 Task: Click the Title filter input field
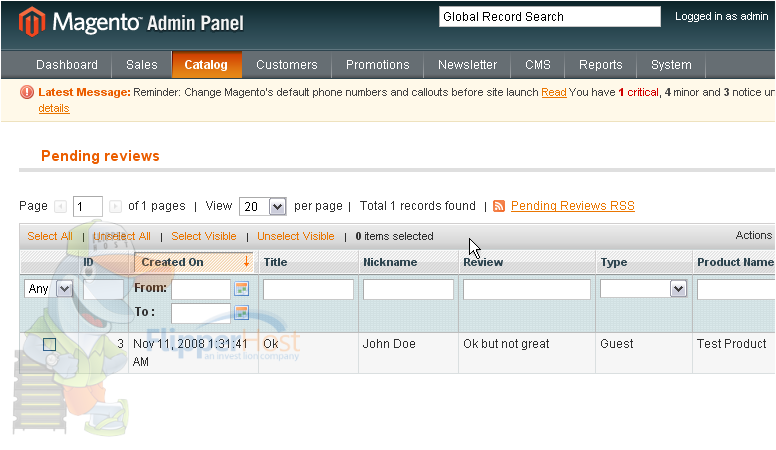308,289
